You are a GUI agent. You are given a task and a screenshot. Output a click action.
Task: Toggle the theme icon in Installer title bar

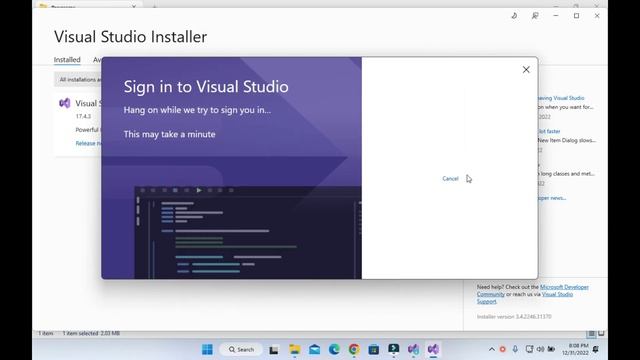coord(514,16)
